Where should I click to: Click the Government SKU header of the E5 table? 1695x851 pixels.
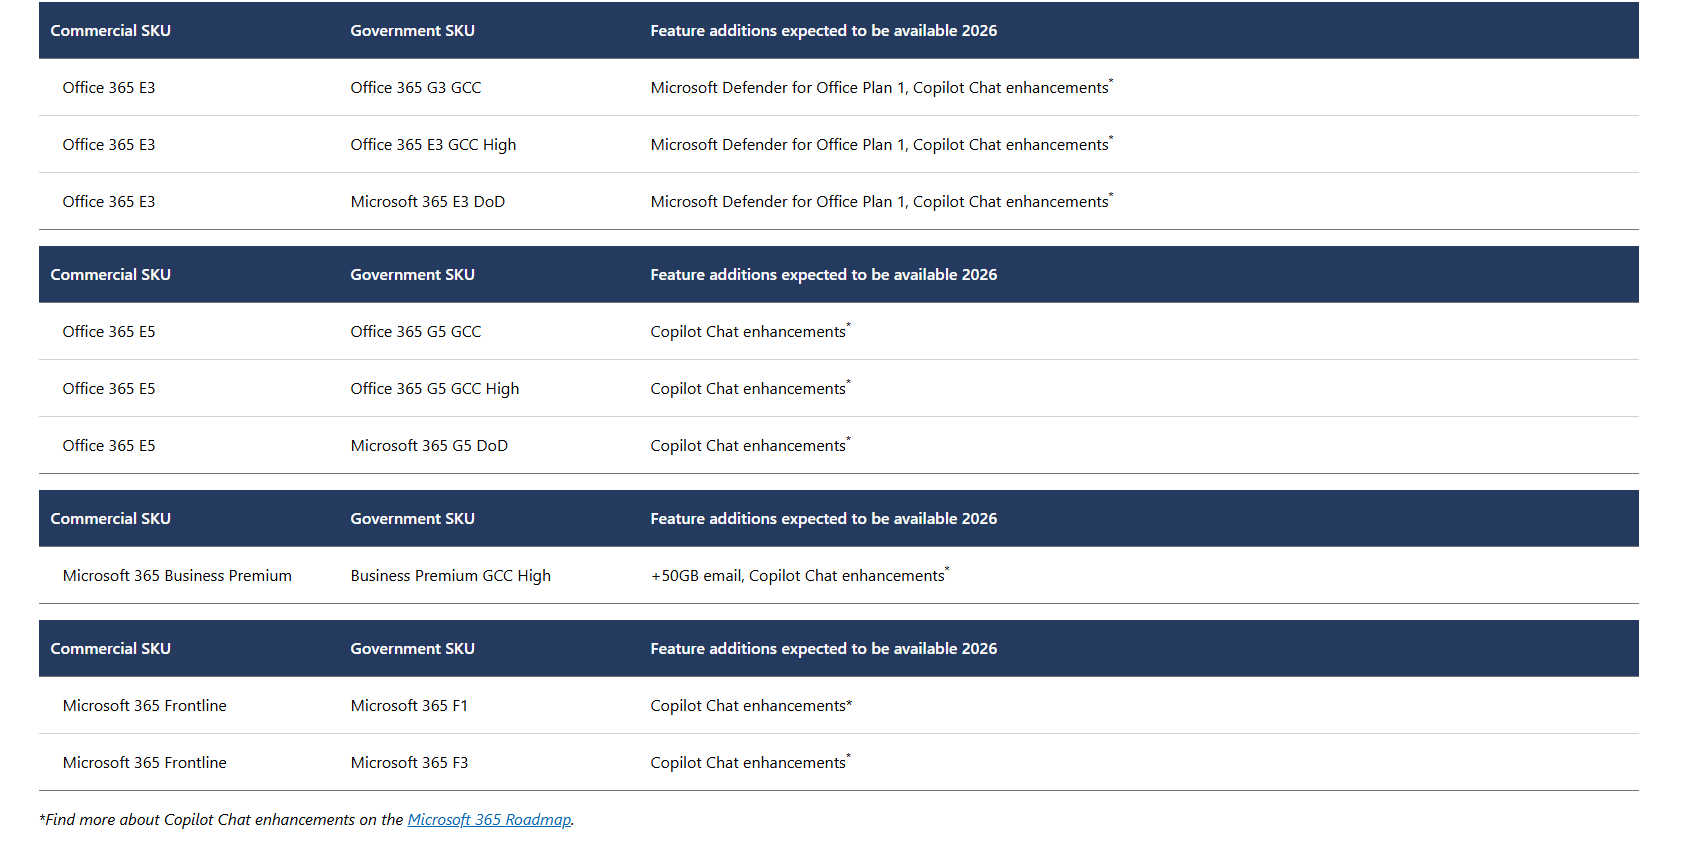pos(412,275)
